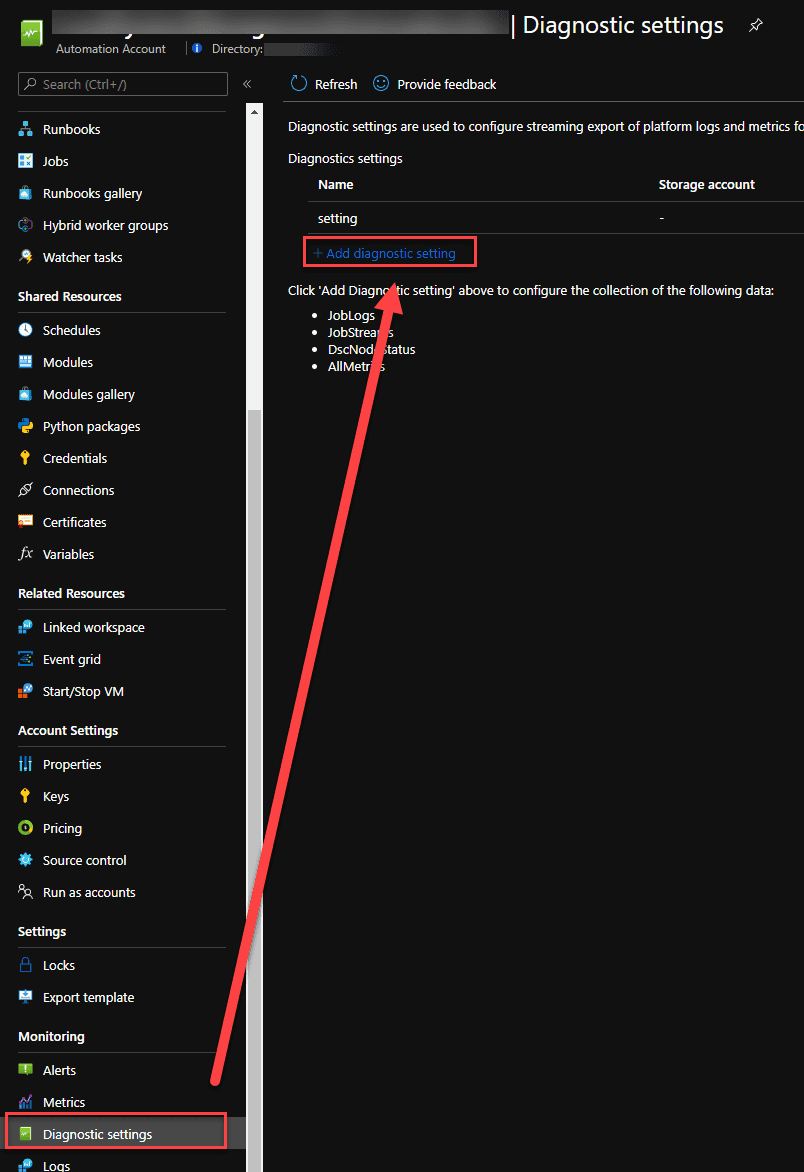
Task: Click the Credentials key icon
Action: (x=25, y=458)
